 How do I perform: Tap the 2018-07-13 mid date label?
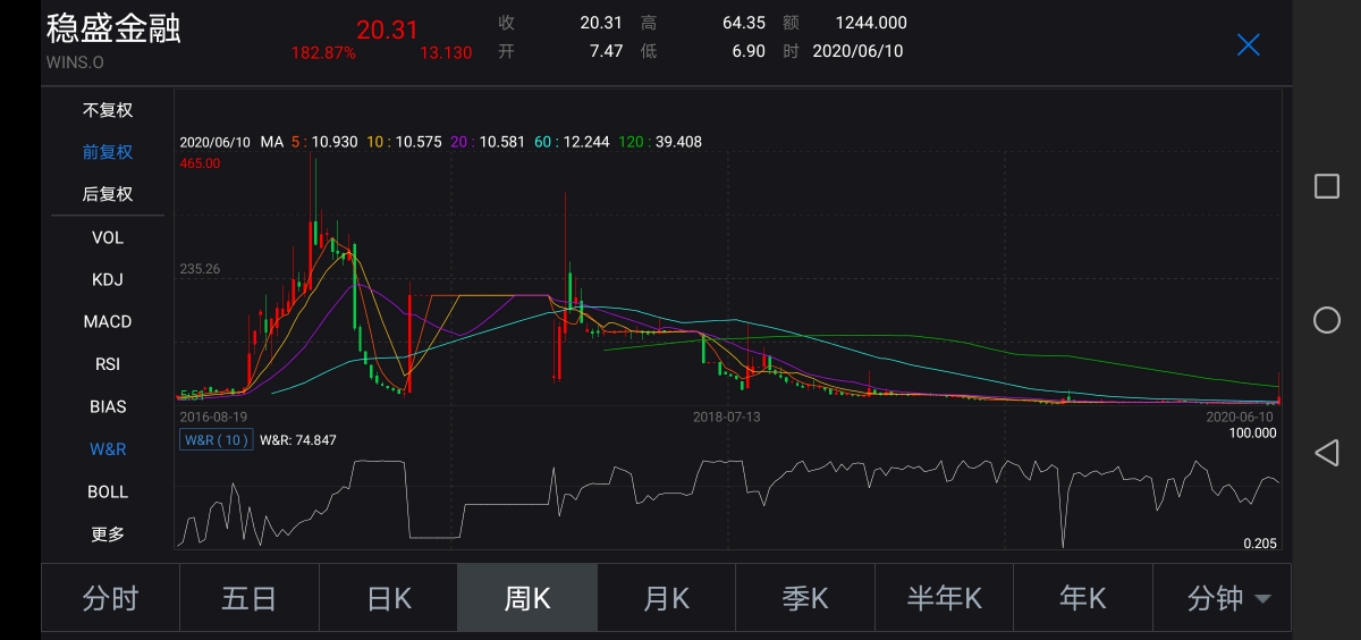click(x=727, y=416)
